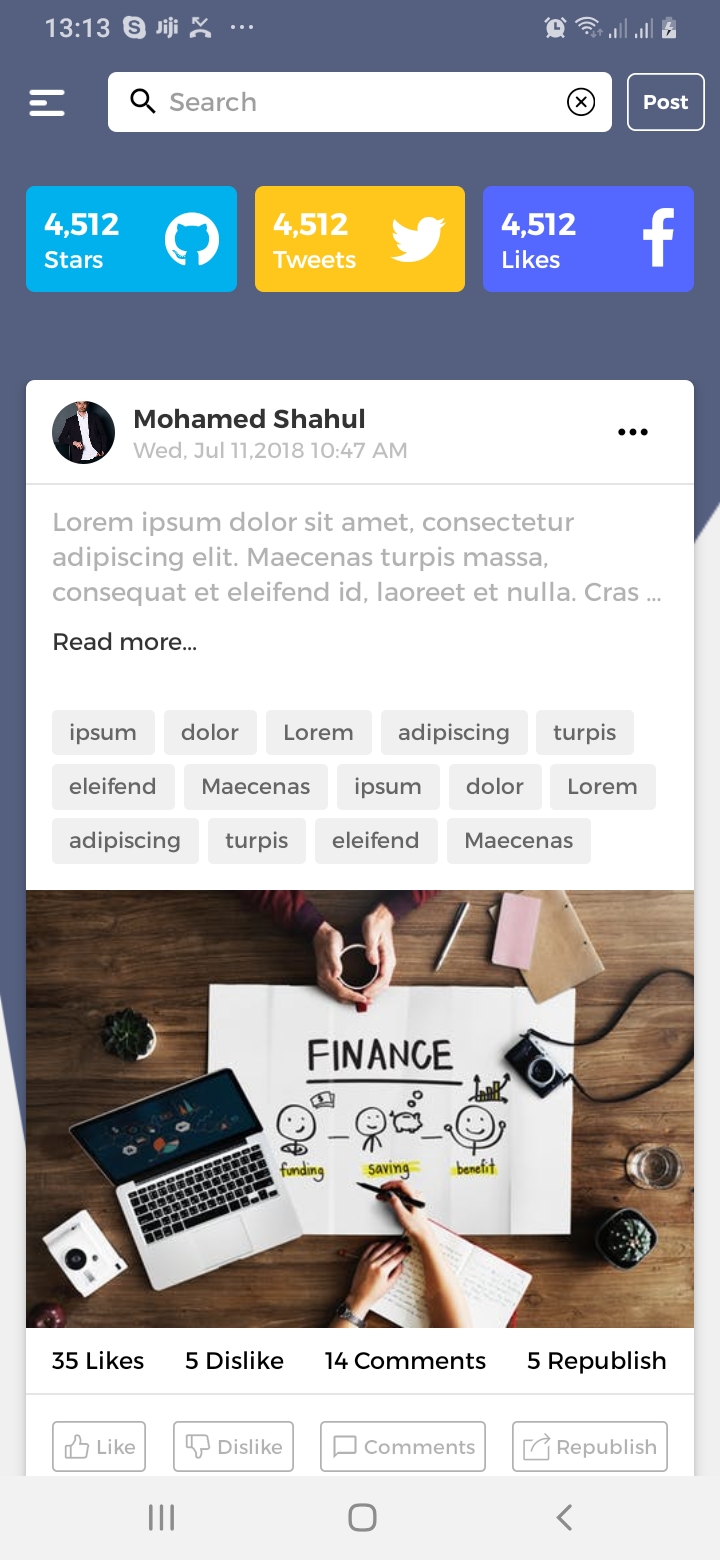Click the Post button
Viewport: 720px width, 1560px height.
point(666,102)
